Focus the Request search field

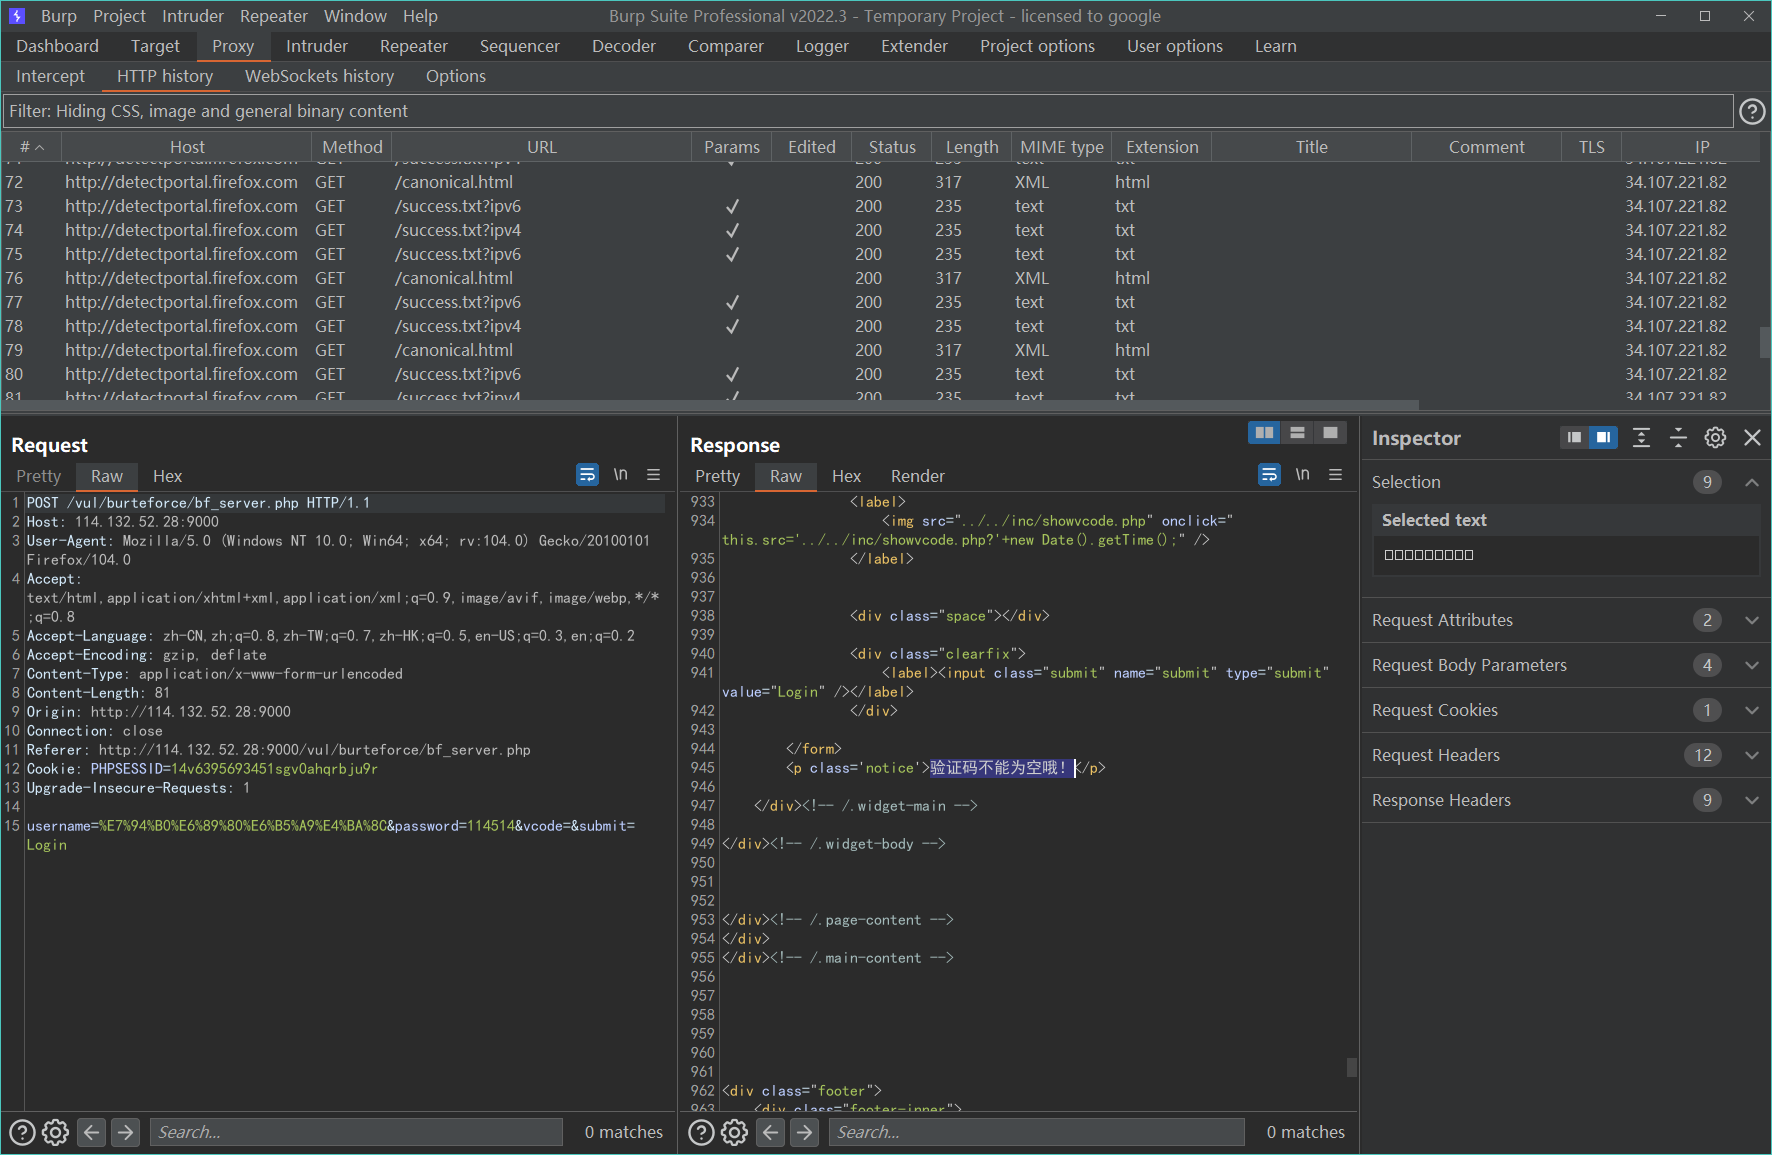(357, 1132)
